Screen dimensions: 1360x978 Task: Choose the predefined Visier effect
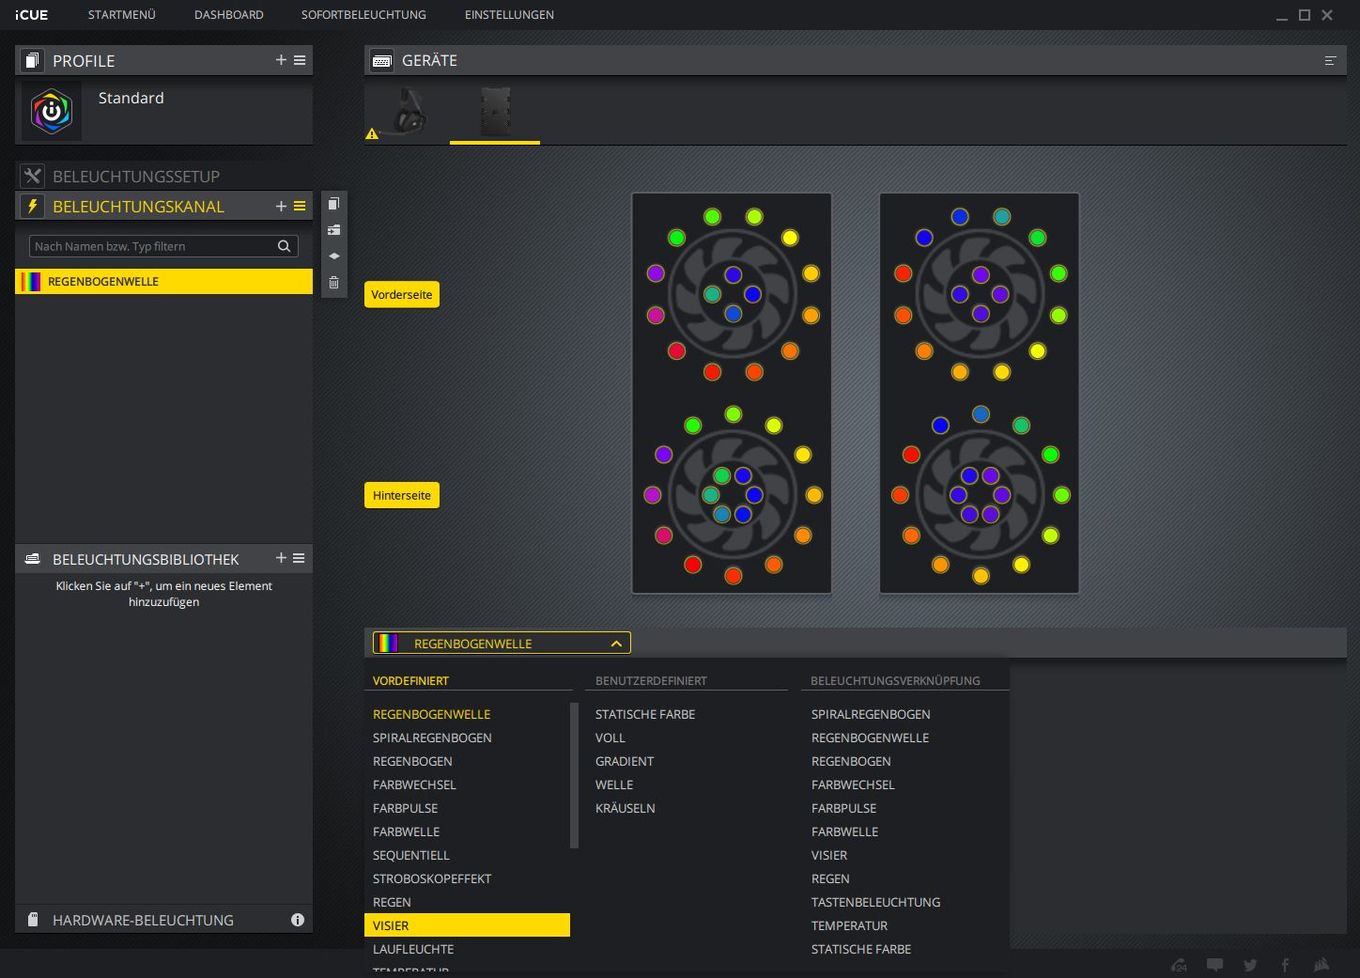tap(467, 925)
